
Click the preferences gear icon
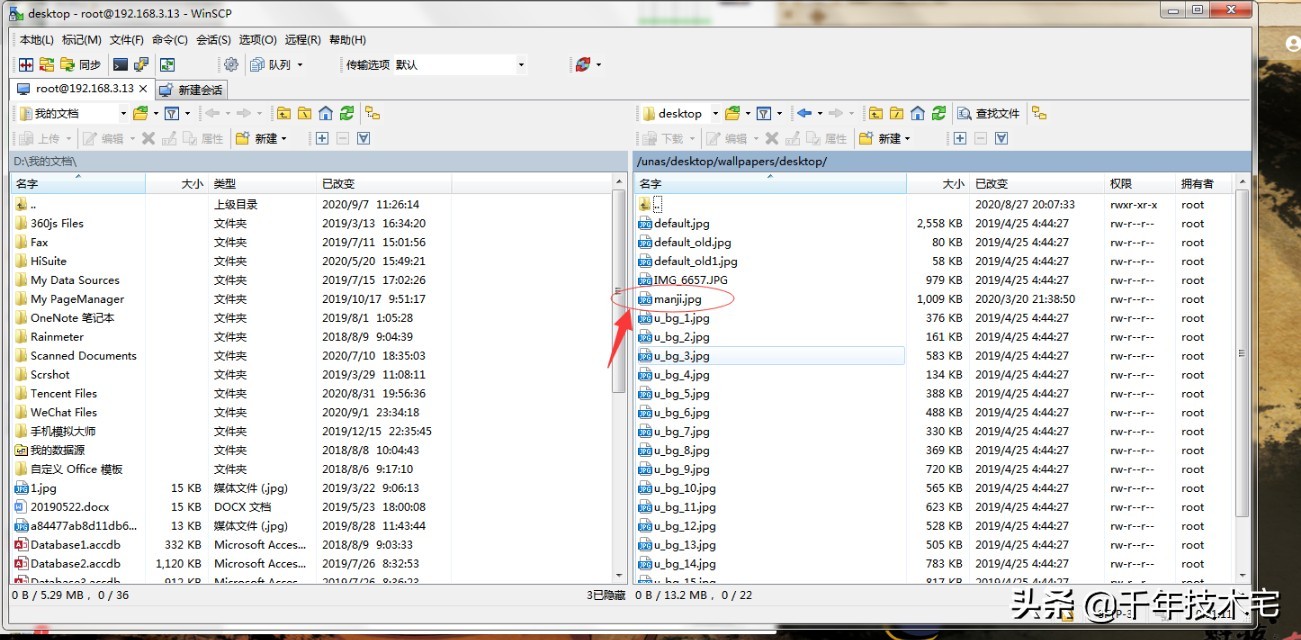(x=231, y=65)
